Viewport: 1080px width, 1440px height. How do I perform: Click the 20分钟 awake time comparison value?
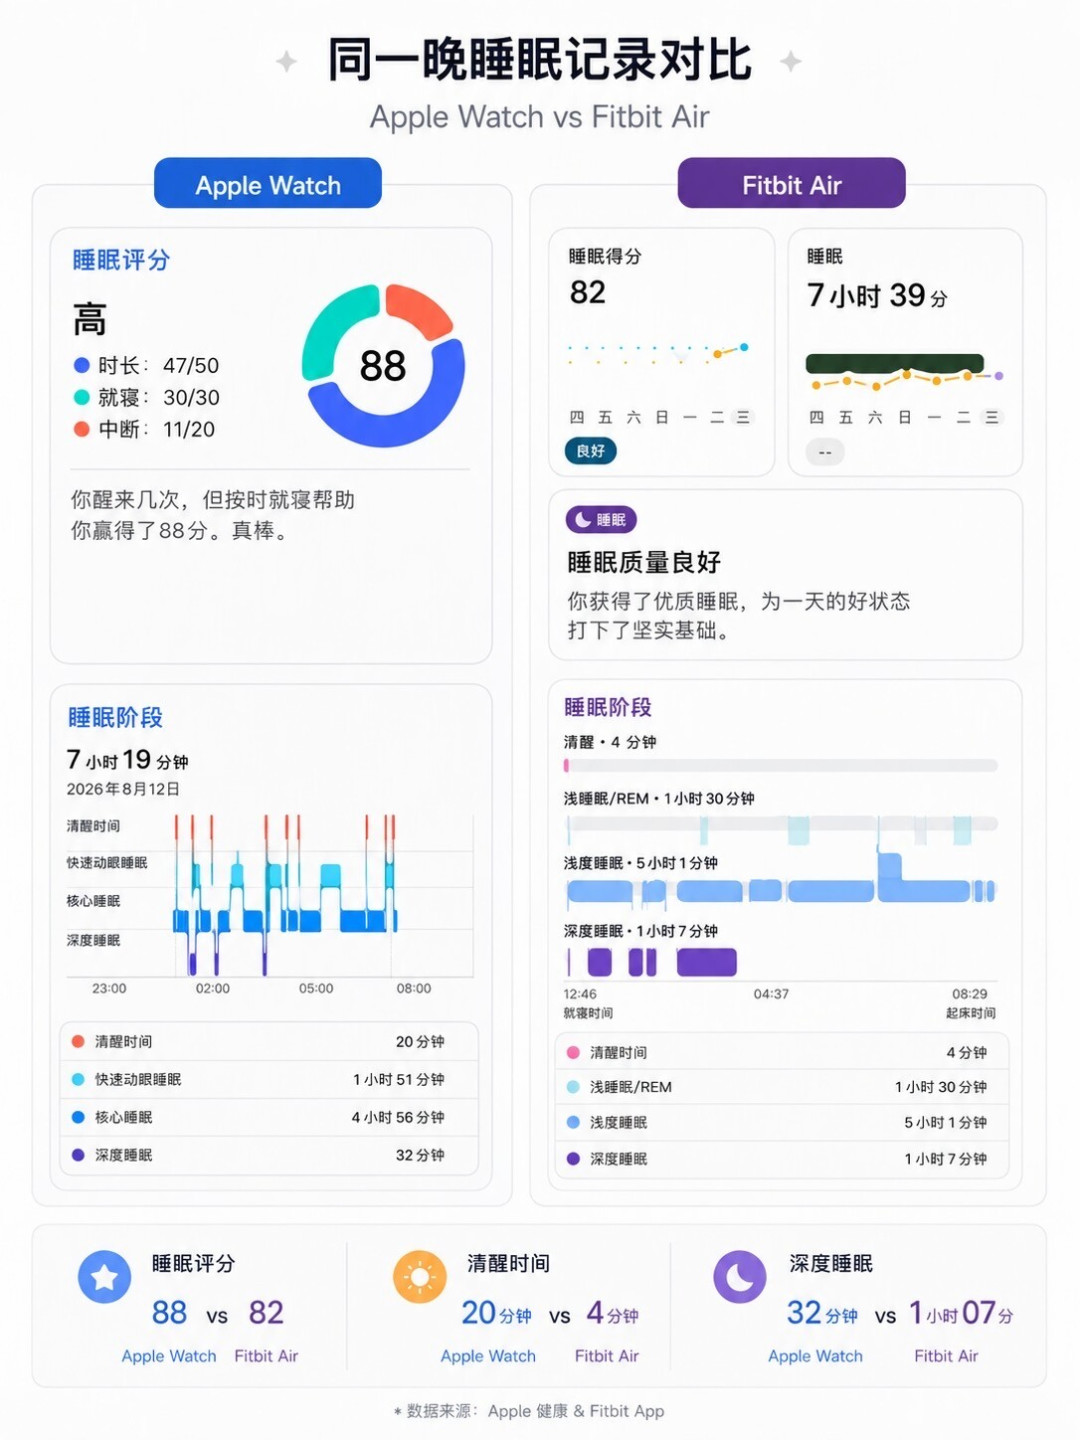[496, 1313]
